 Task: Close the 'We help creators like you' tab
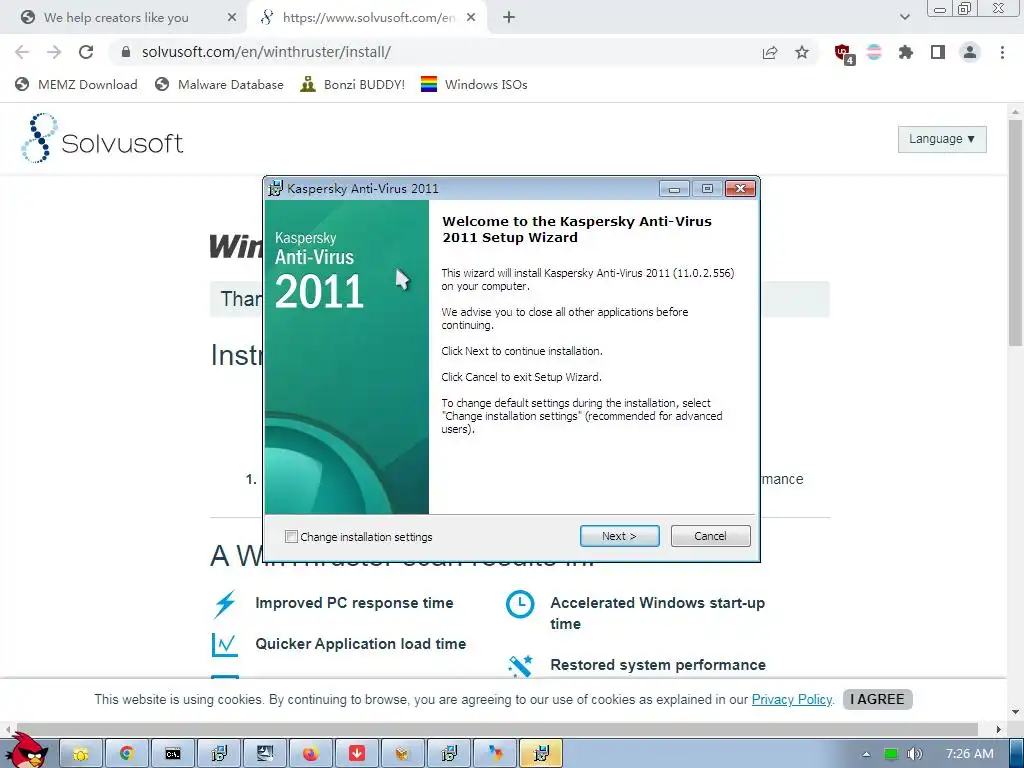coord(232,18)
